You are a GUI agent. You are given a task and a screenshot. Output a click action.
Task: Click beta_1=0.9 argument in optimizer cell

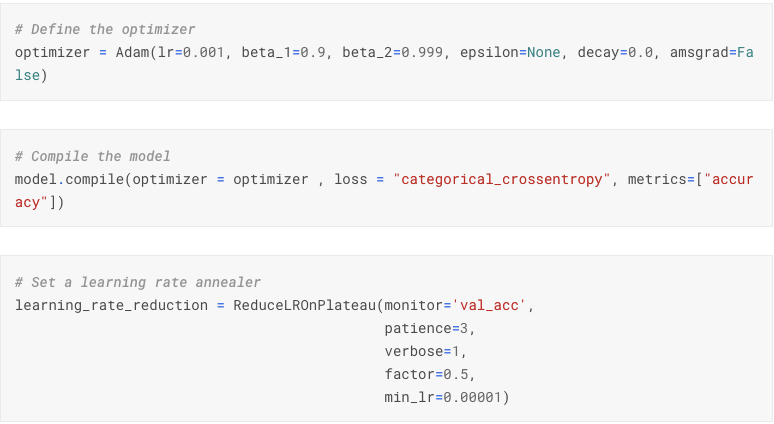point(283,52)
